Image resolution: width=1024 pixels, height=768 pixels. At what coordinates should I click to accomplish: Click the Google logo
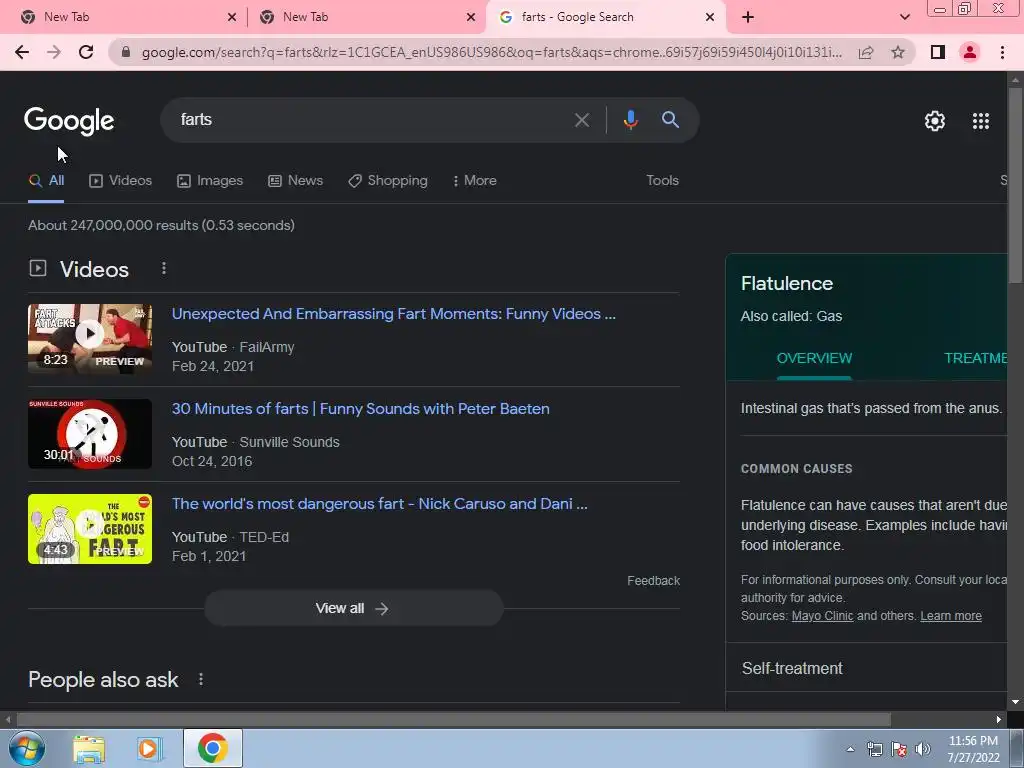point(69,121)
